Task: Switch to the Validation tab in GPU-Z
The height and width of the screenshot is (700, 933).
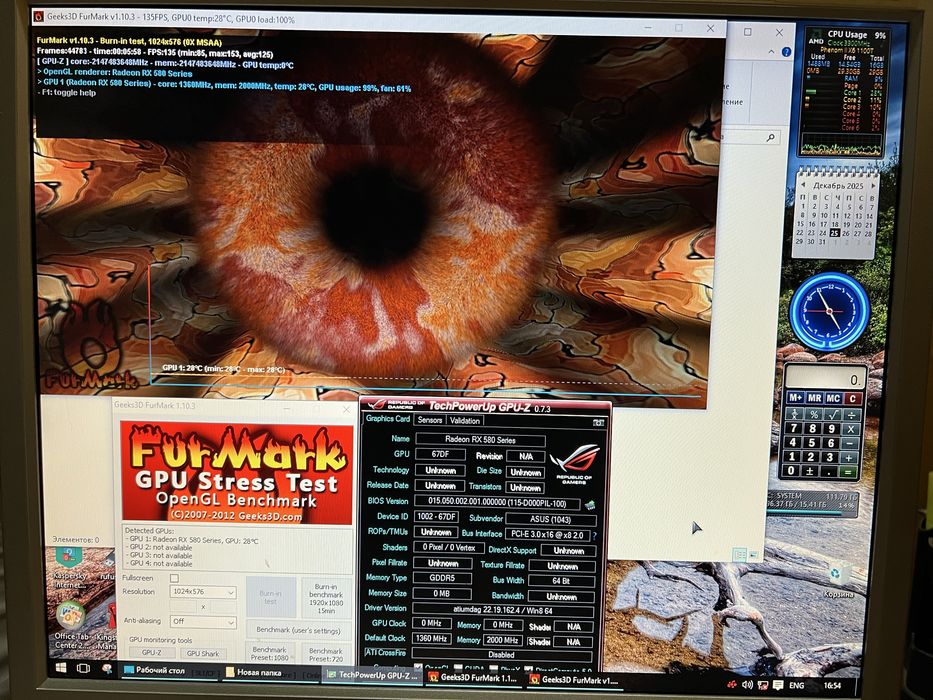Action: click(465, 420)
